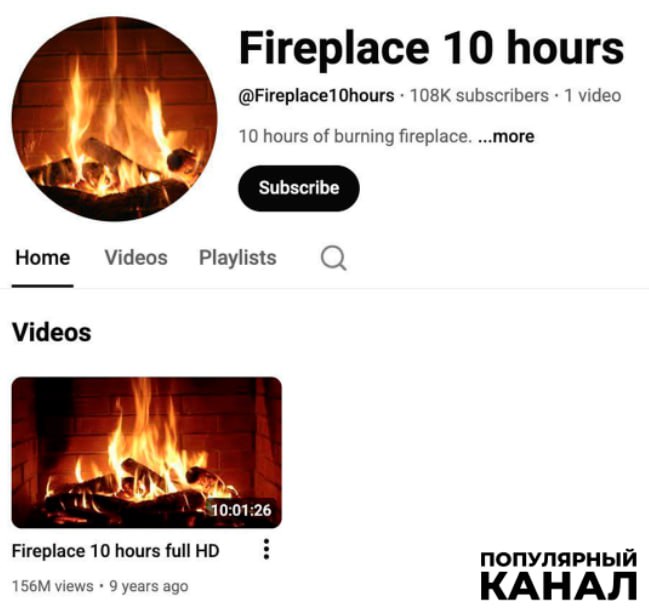
Task: Click the 108K subscribers text
Action: [x=479, y=96]
